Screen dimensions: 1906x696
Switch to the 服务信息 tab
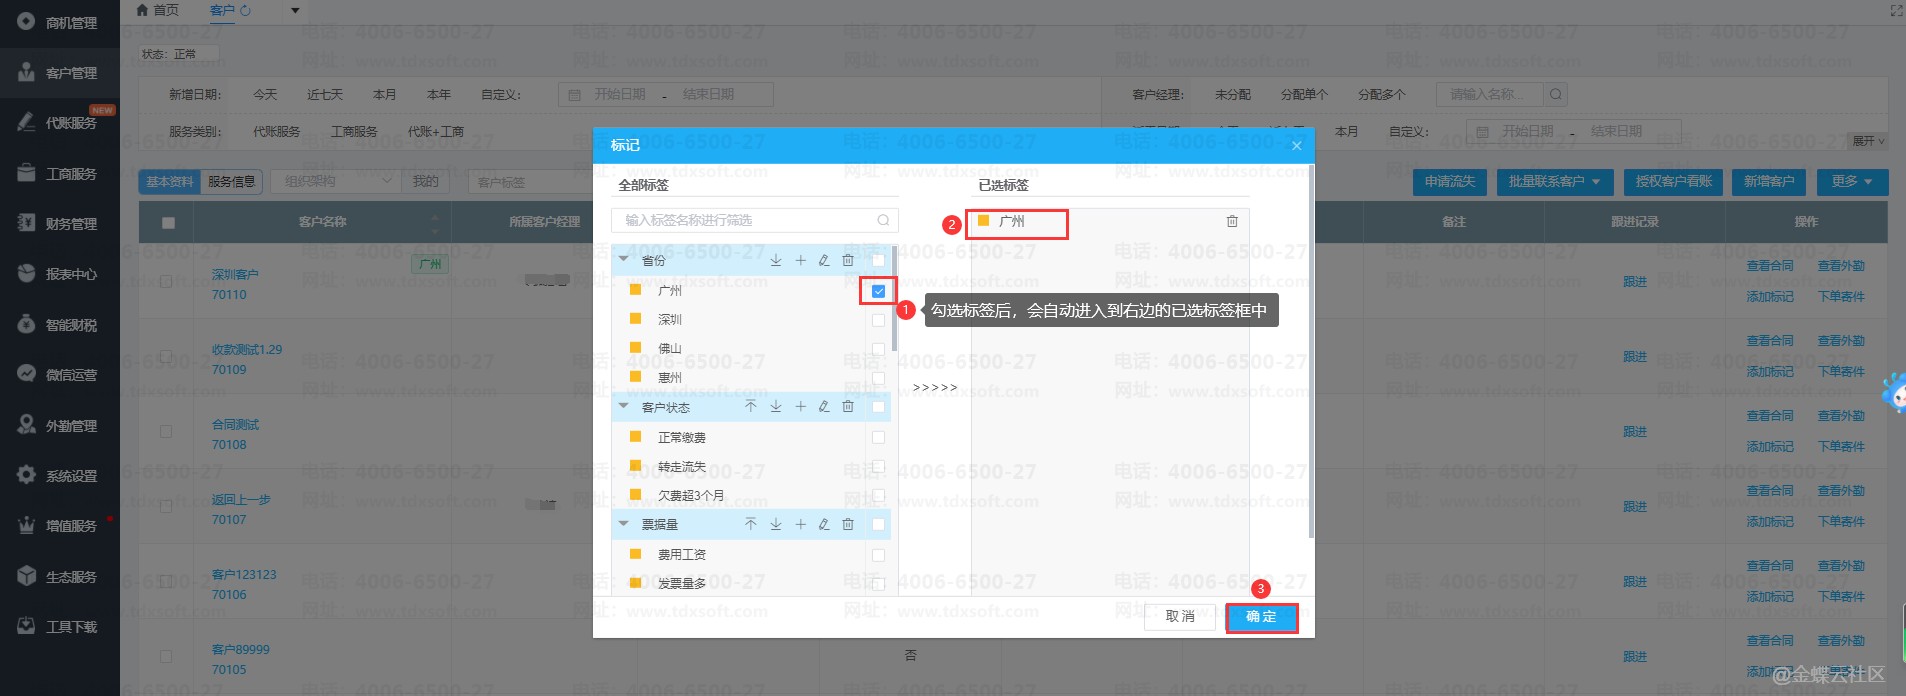pos(231,181)
